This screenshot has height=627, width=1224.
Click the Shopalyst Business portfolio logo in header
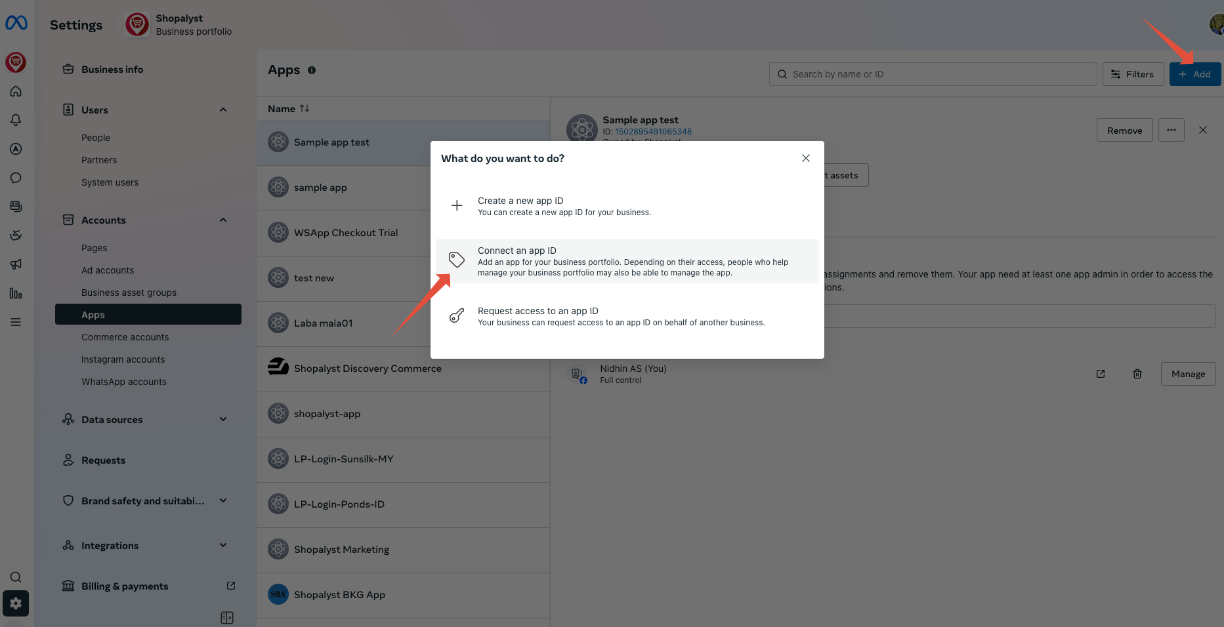pos(137,25)
